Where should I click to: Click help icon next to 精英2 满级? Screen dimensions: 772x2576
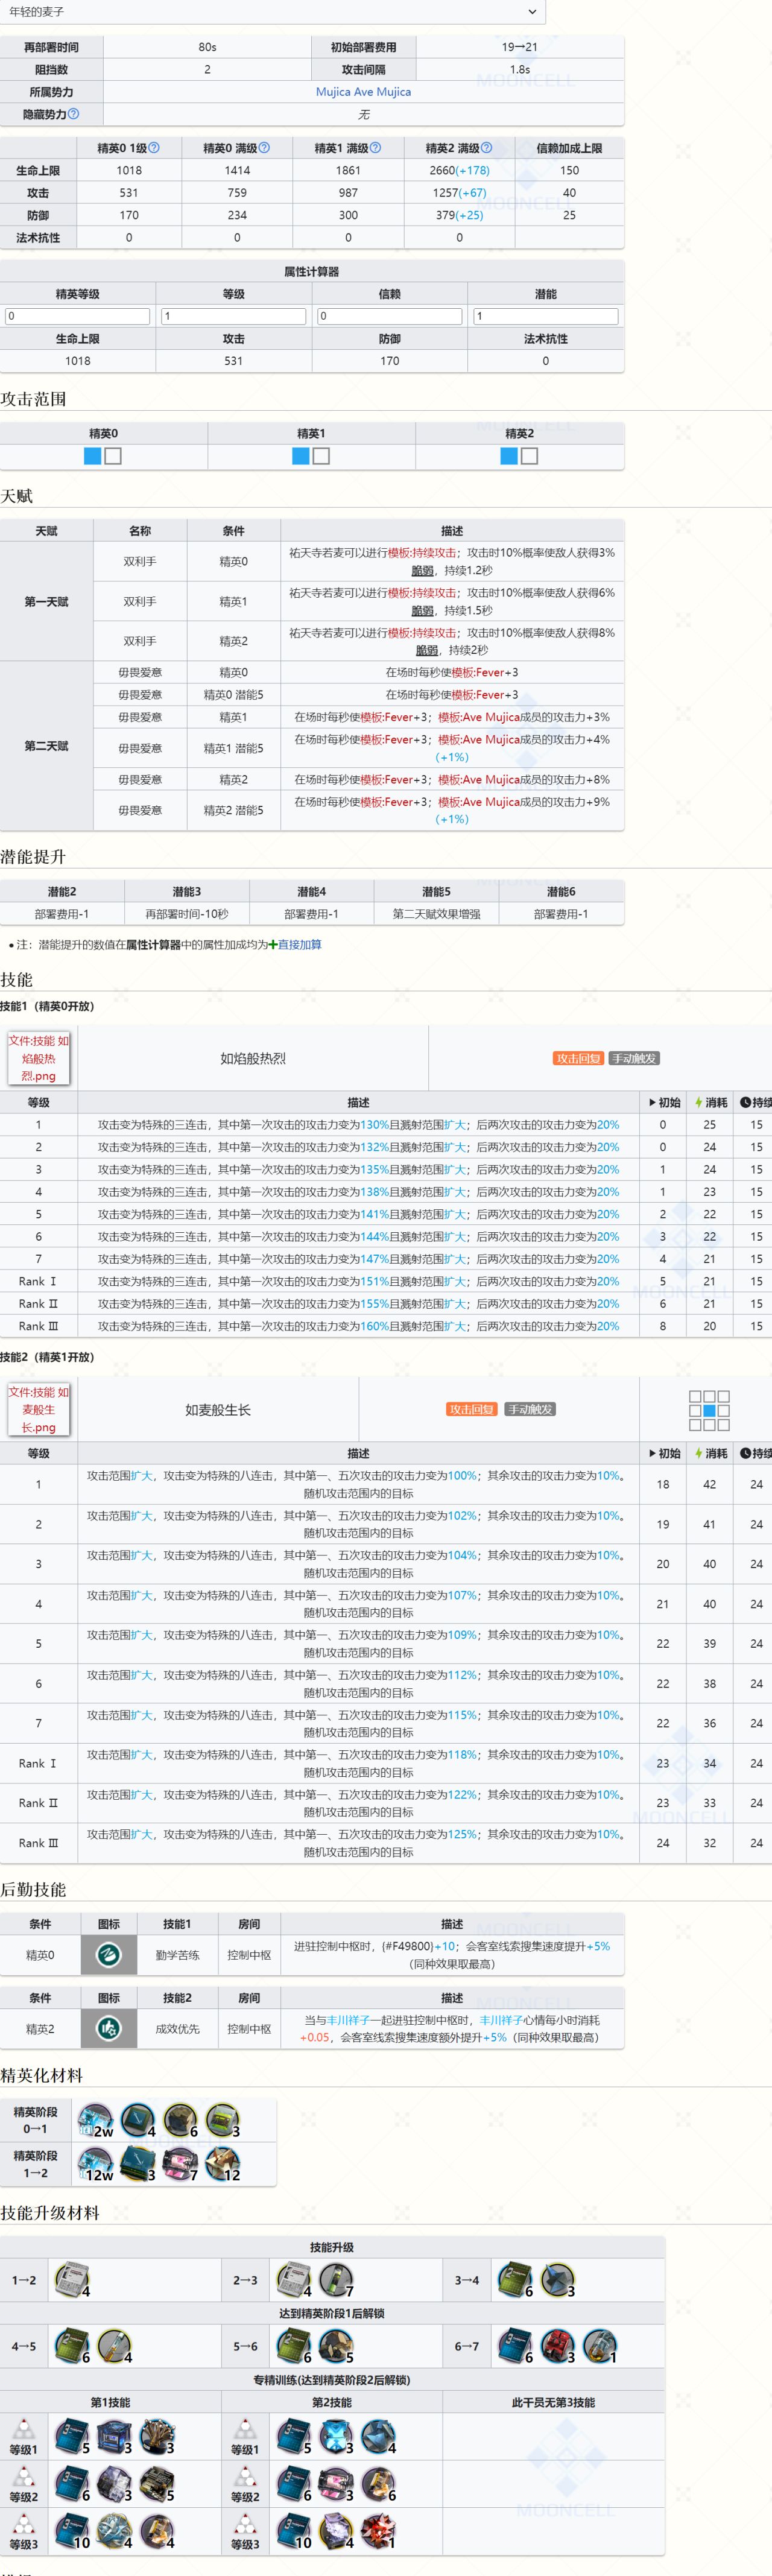pyautogui.click(x=487, y=148)
